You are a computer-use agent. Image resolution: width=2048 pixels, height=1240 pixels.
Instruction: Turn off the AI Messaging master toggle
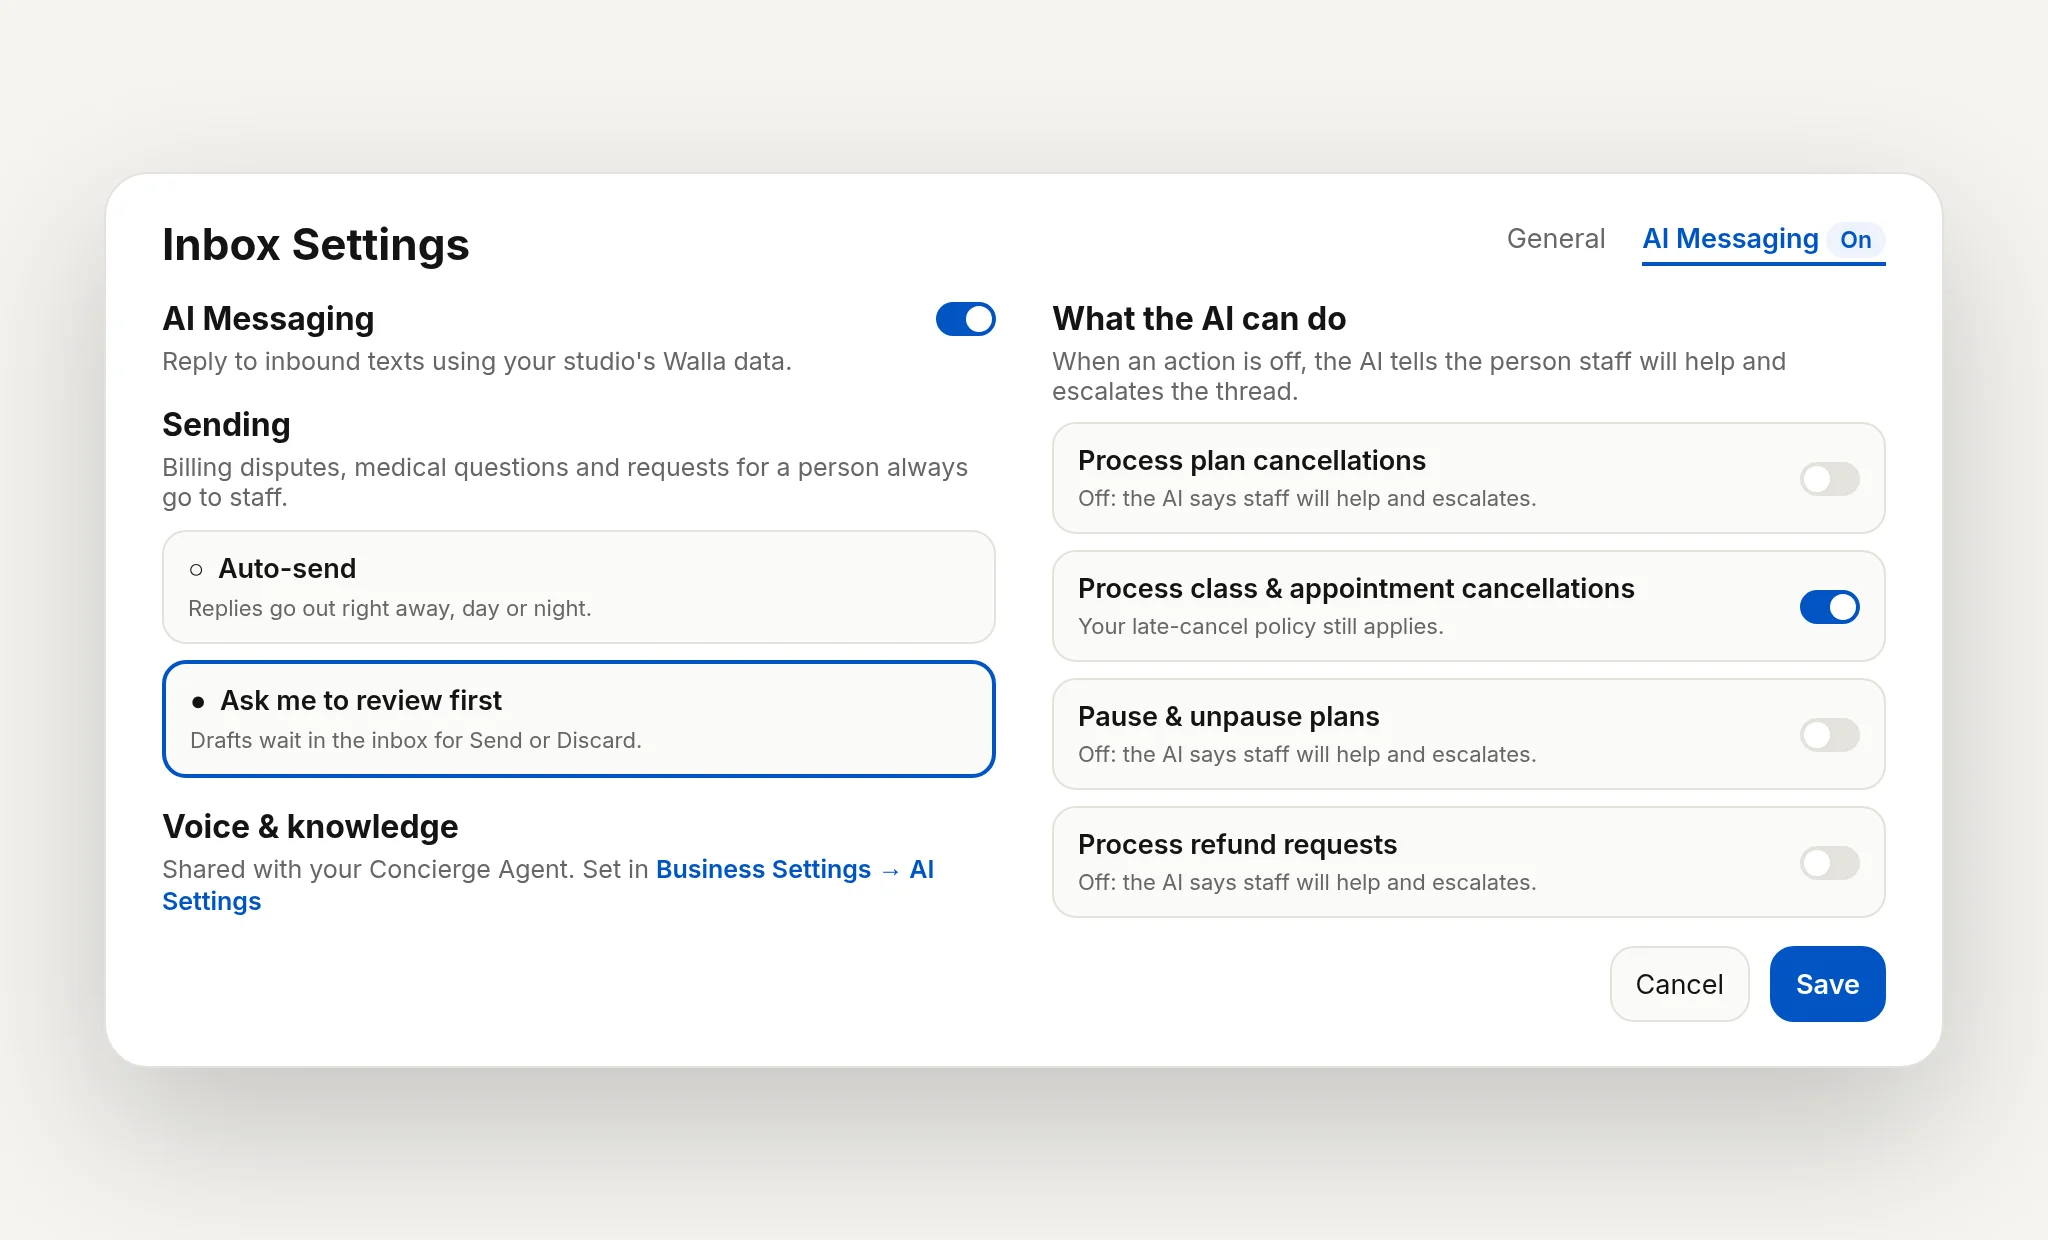965,319
